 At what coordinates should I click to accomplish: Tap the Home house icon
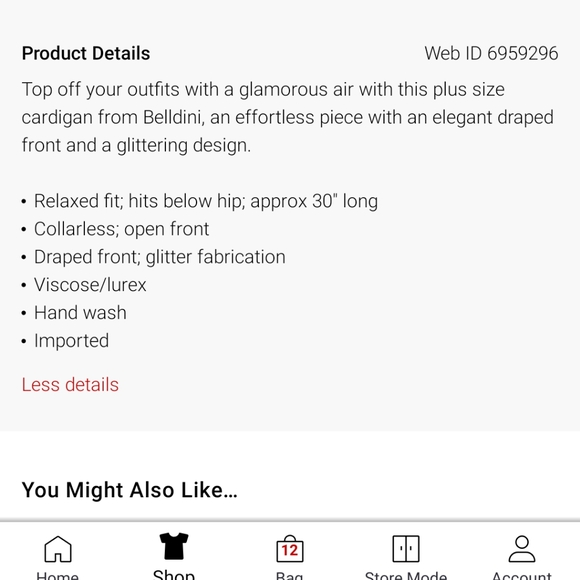click(x=58, y=549)
